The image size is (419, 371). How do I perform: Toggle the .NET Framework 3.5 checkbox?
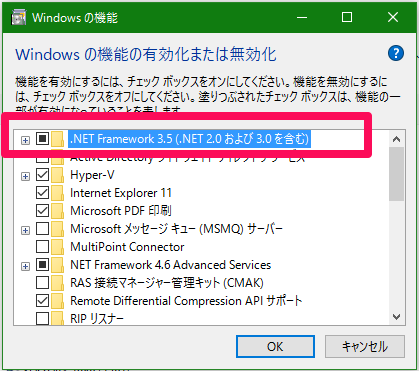[x=42, y=138]
